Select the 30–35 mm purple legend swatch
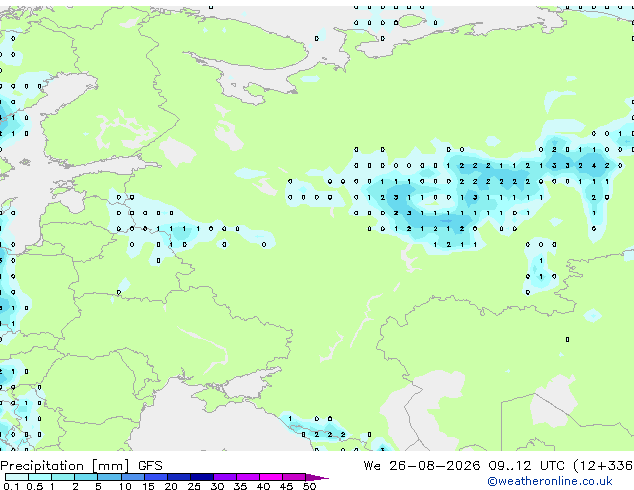 tap(225, 477)
